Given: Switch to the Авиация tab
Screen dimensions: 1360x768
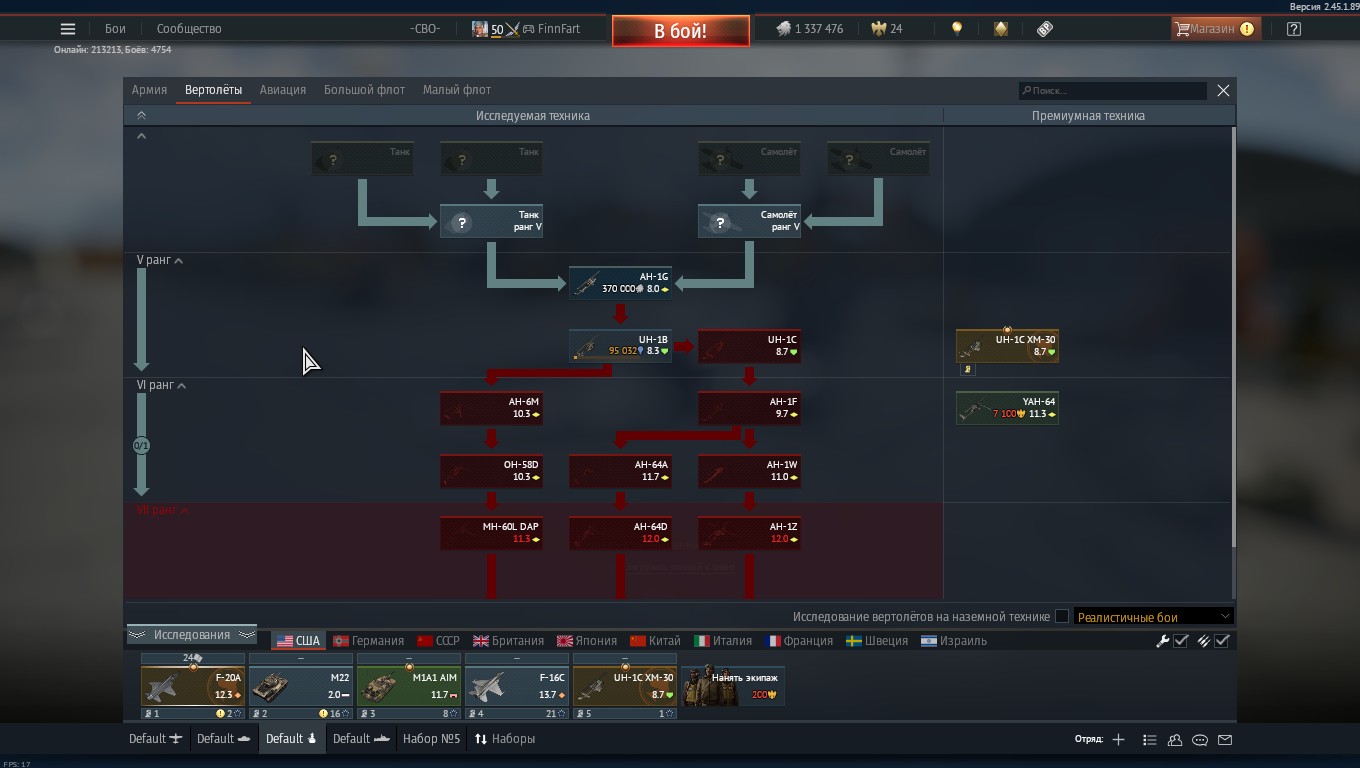Looking at the screenshot, I should [x=283, y=90].
